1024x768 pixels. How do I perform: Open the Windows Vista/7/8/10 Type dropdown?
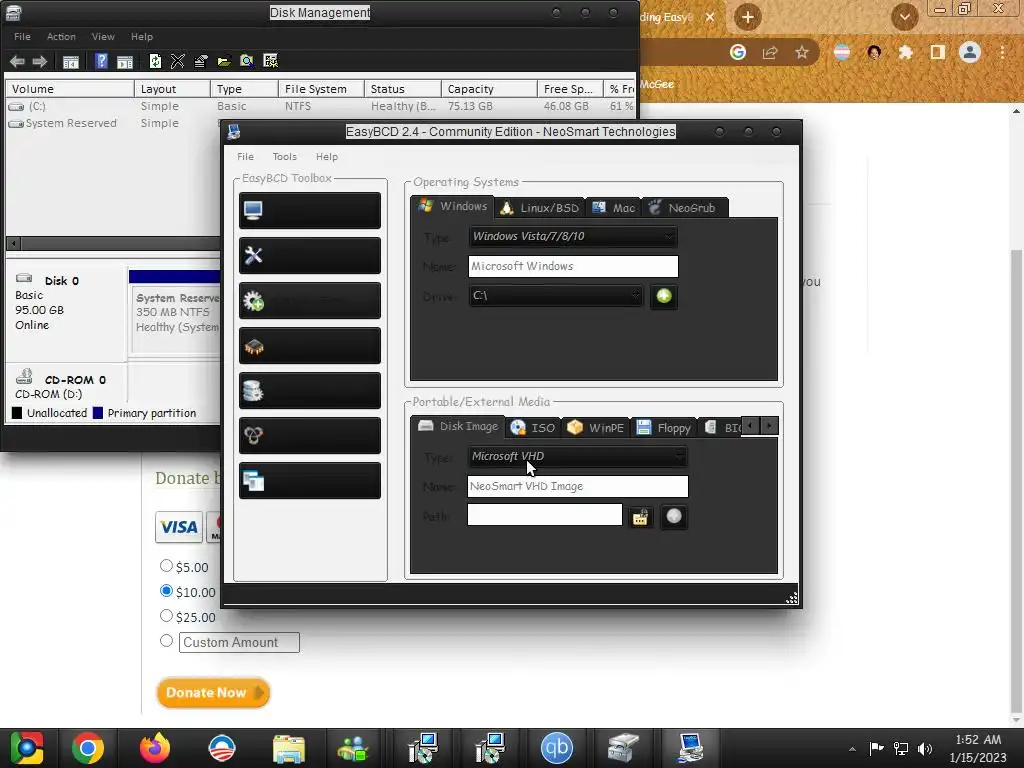coord(573,236)
